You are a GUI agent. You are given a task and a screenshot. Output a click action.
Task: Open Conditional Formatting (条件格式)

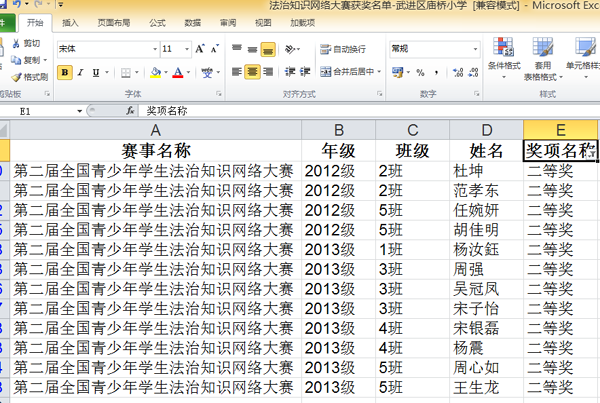[504, 55]
